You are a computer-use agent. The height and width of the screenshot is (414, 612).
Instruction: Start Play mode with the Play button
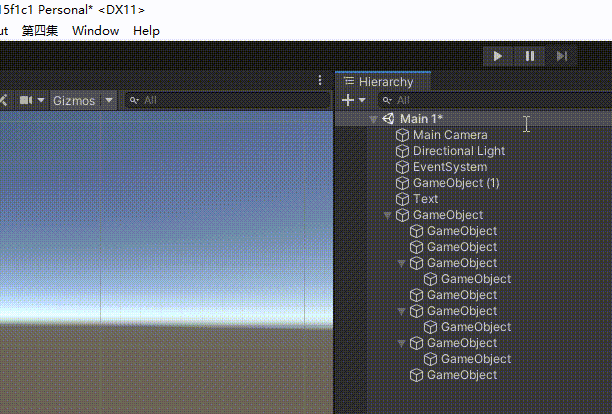point(498,56)
